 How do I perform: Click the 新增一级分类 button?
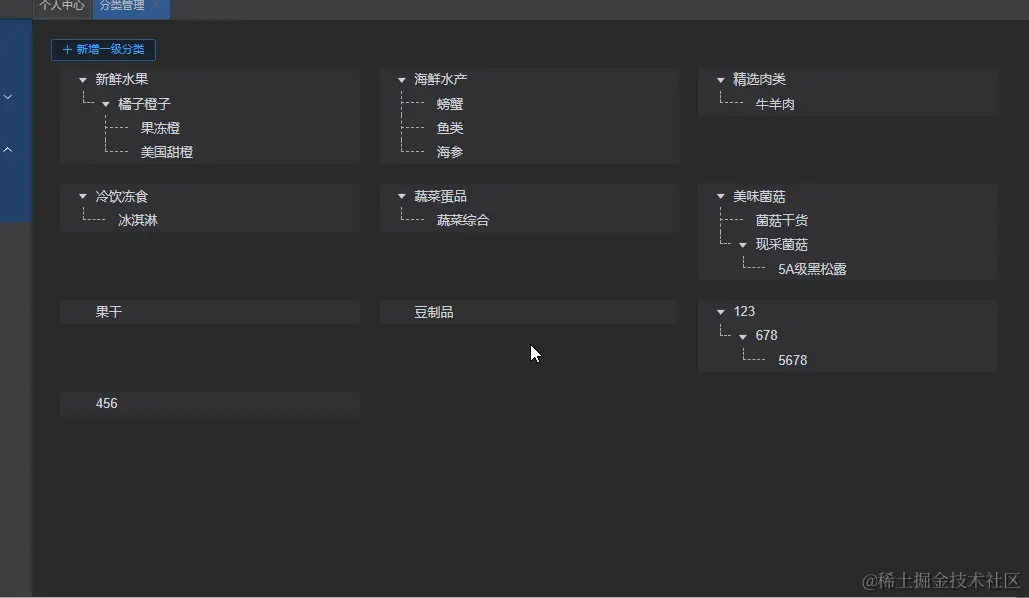103,49
